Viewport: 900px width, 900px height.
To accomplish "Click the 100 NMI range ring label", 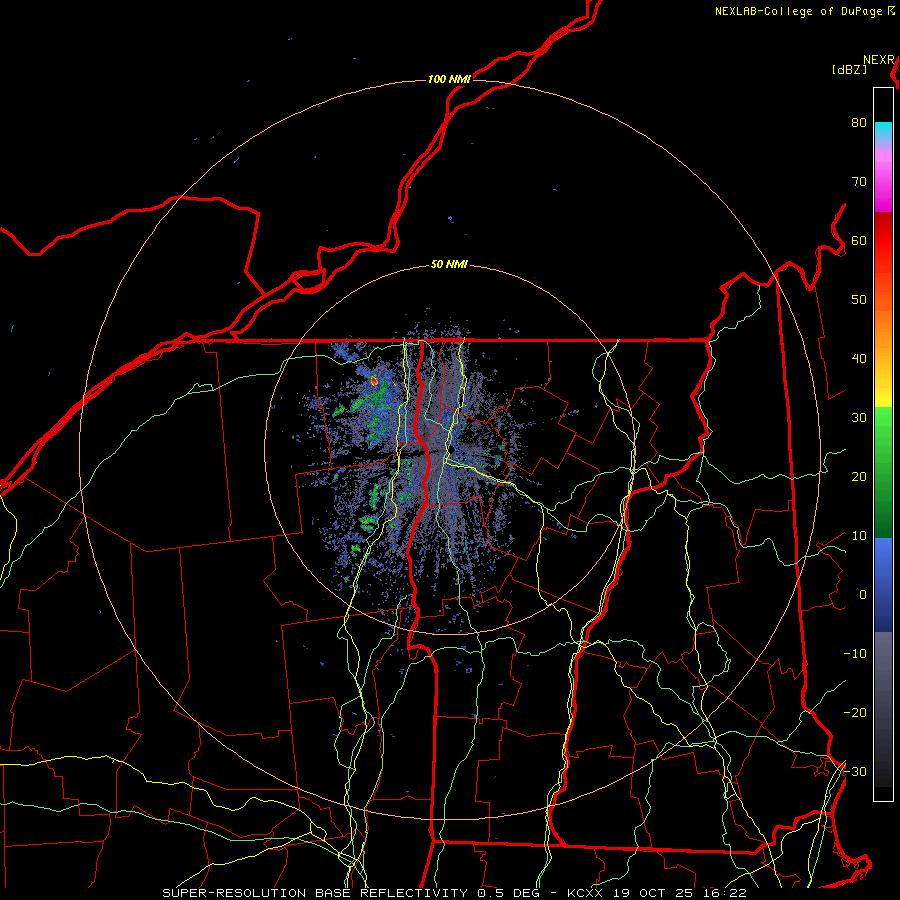I will click(x=449, y=79).
